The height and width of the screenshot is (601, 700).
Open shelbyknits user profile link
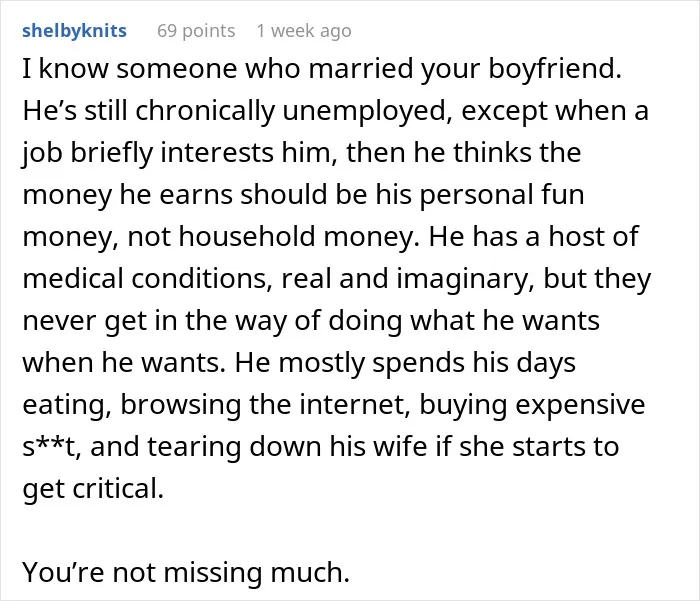click(75, 31)
